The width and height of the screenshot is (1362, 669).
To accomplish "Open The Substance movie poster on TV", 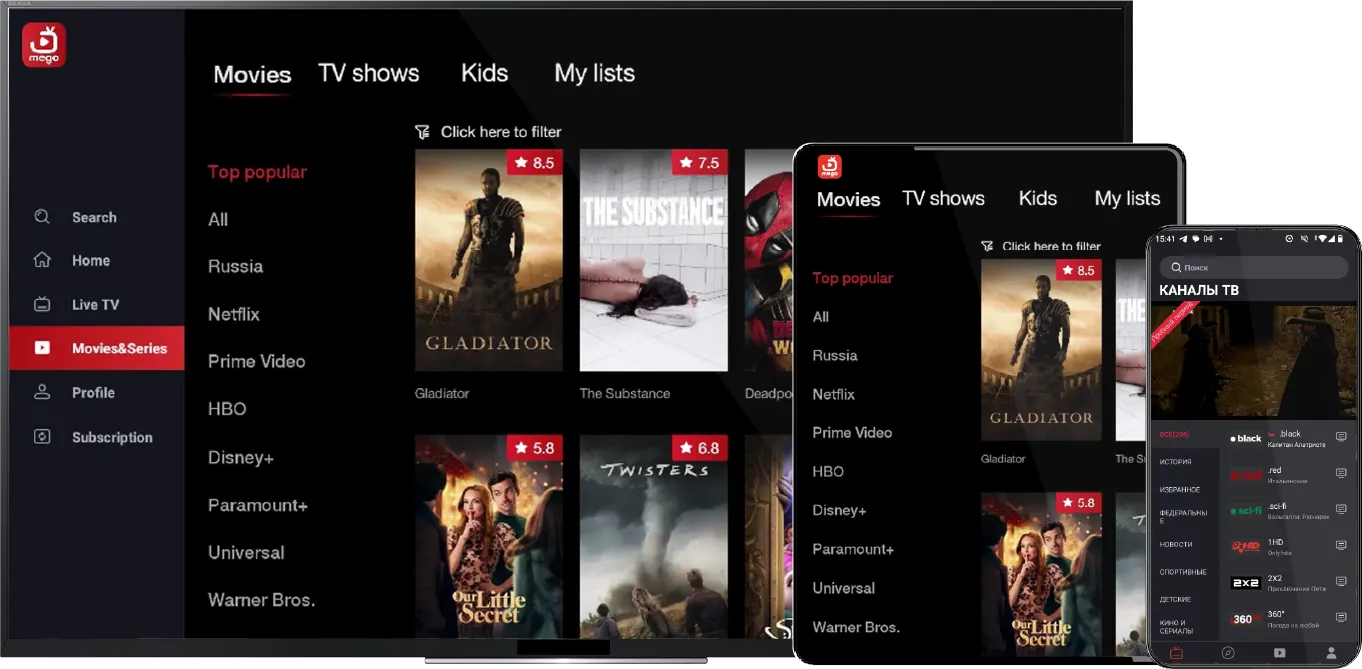I will coord(653,260).
